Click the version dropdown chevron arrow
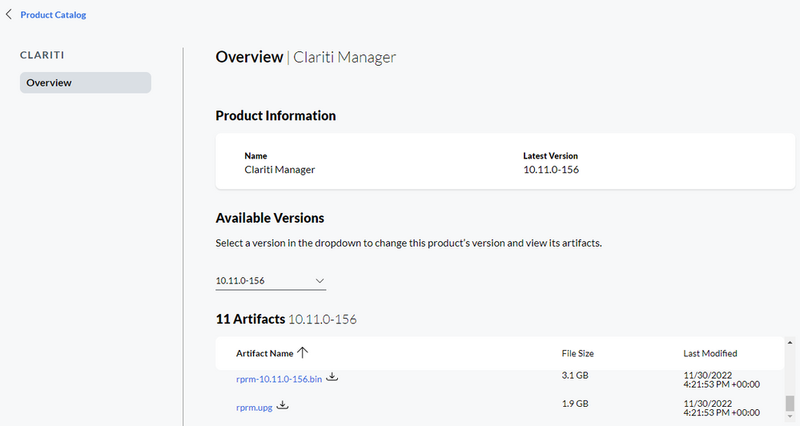 [319, 281]
